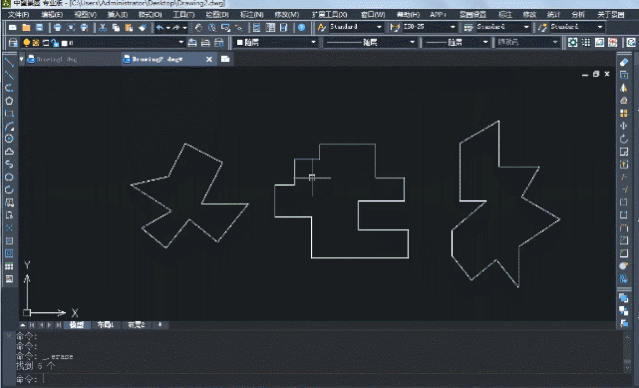Select the Line tool in the draw toolbar

click(9, 63)
